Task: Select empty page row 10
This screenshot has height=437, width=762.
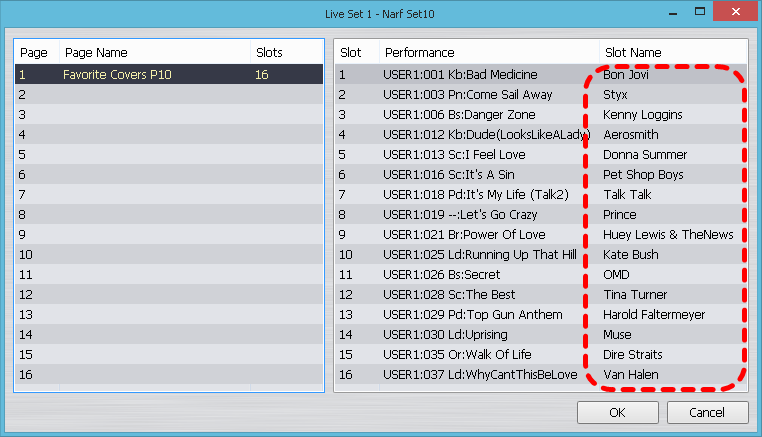Action: 169,254
